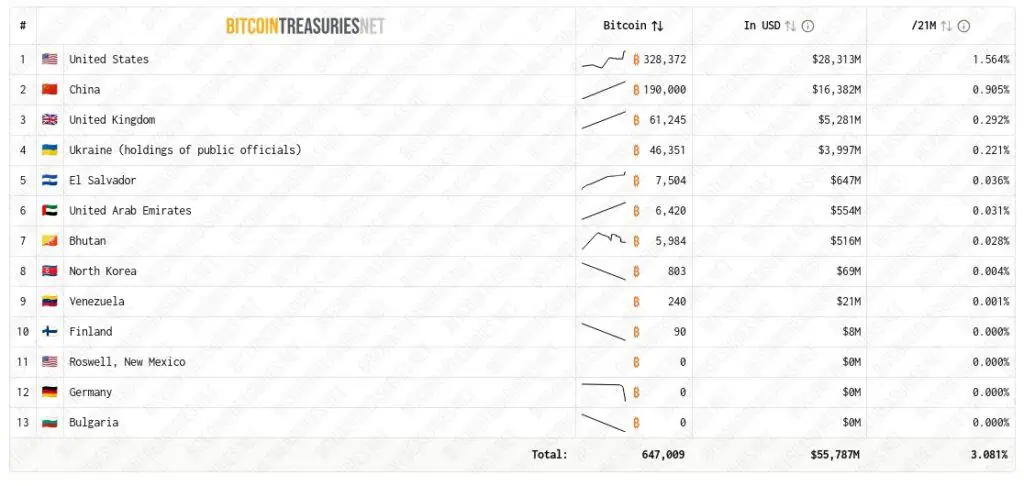
Task: Select the Roswell, New Mexico row
Action: click(x=127, y=362)
